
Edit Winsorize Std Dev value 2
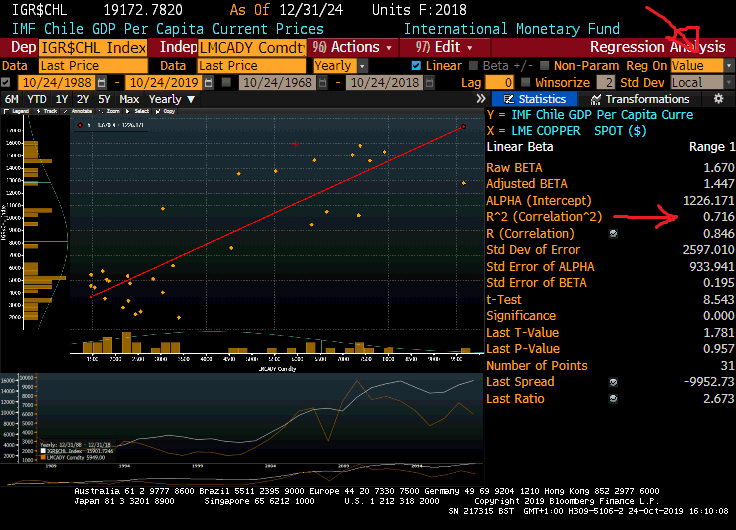pyautogui.click(x=606, y=83)
